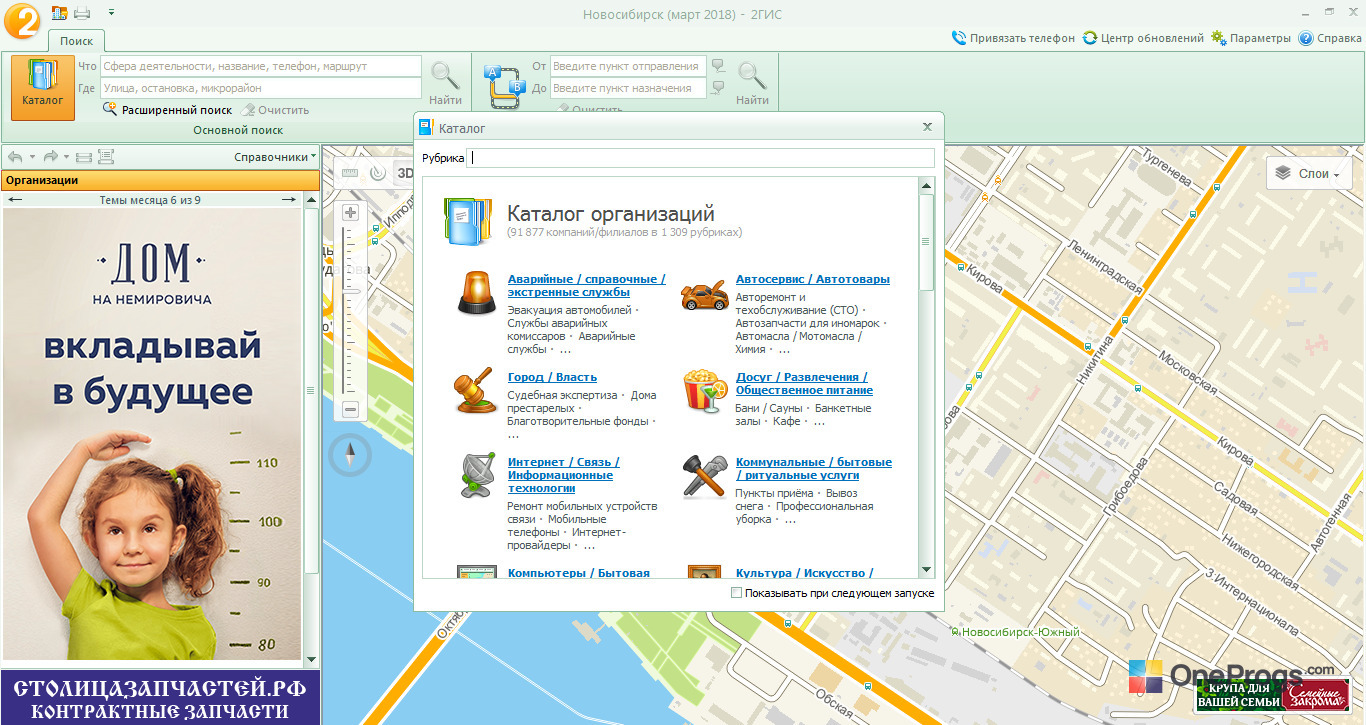Open the Город / Власть category link
The height and width of the screenshot is (725, 1366).
click(552, 377)
